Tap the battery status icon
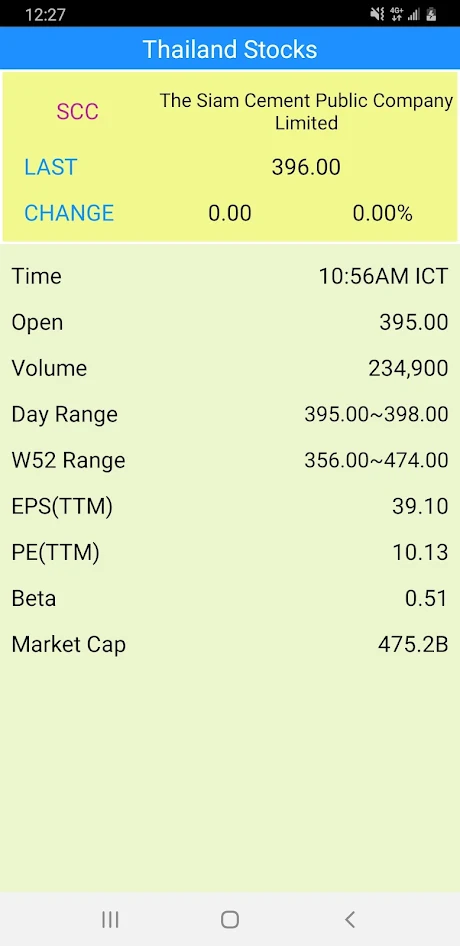The image size is (460, 946). pyautogui.click(x=431, y=14)
